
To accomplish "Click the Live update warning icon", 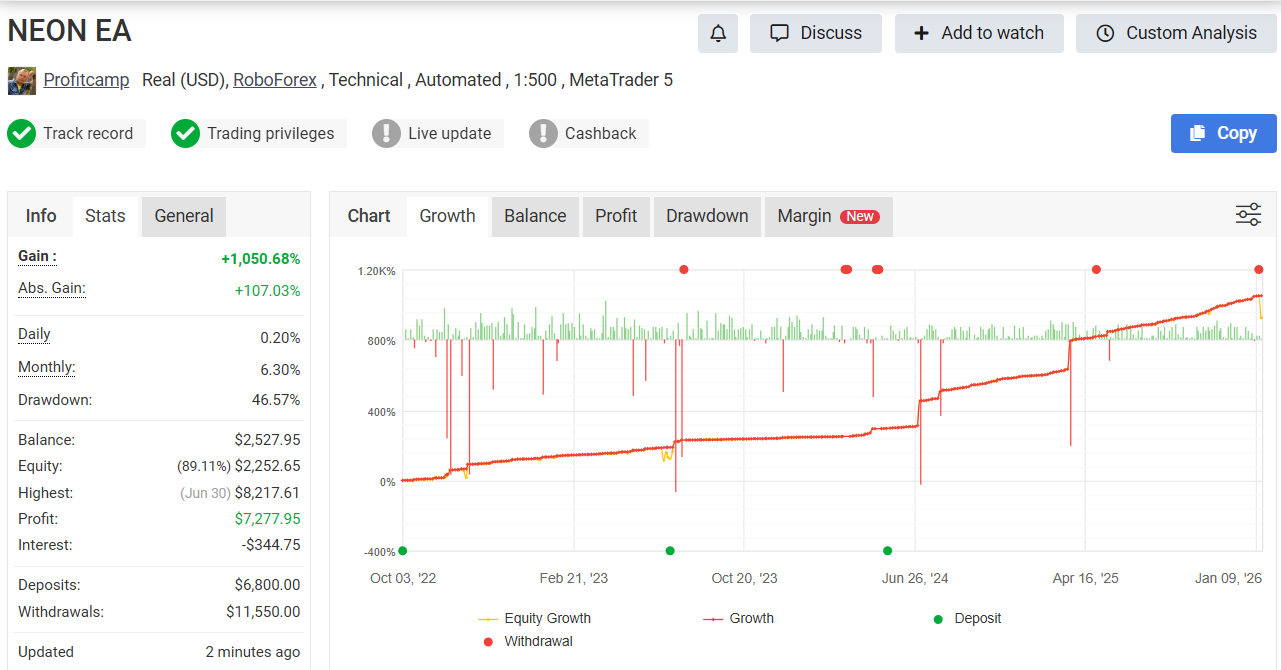I will point(386,133).
